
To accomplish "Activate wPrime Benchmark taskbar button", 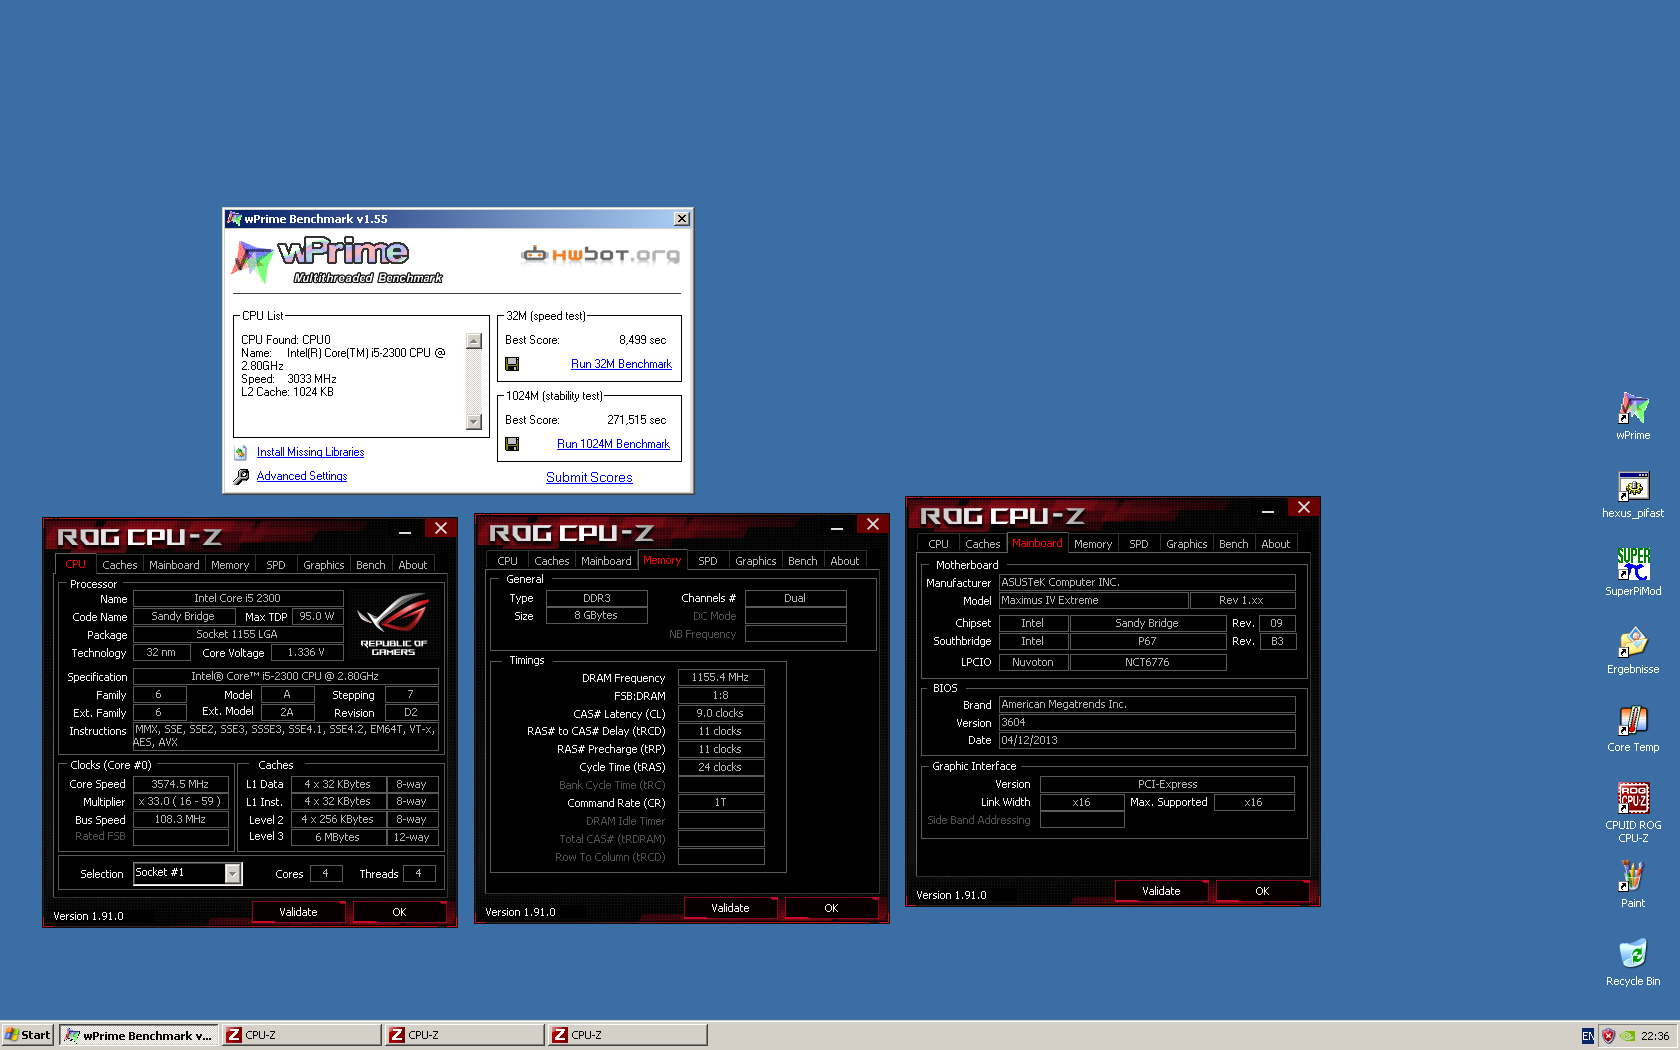I will 139,1035.
